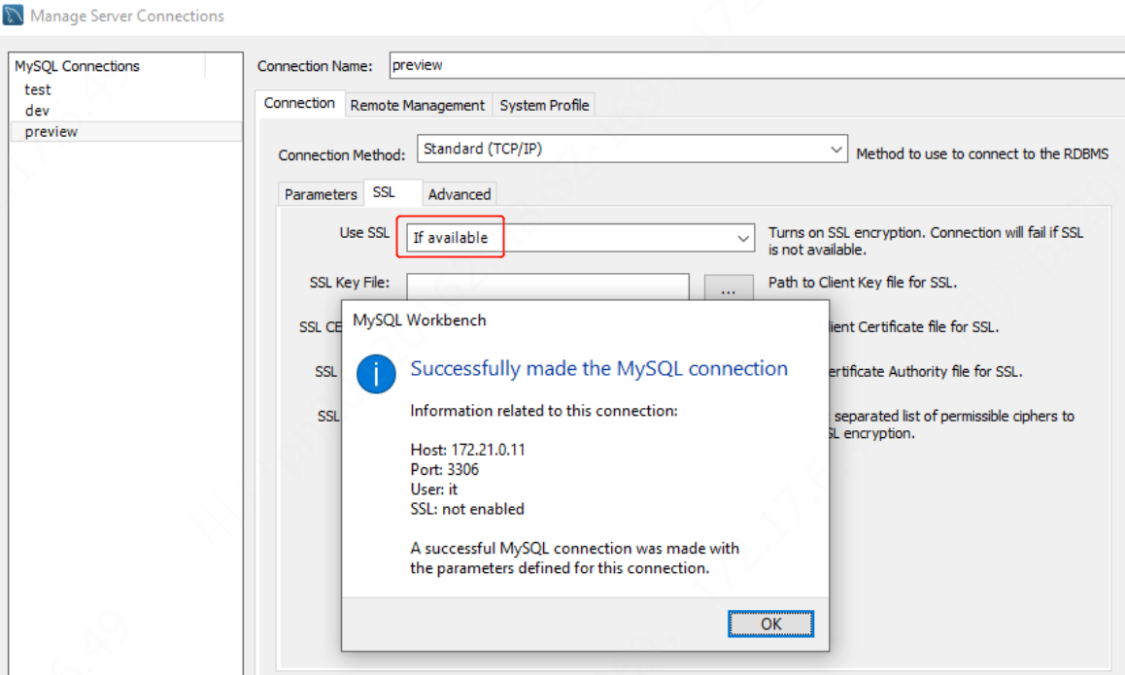Screen dimensions: 1125x675
Task: Click 'Successfully made the MySQL connection' heading
Action: coord(599,369)
